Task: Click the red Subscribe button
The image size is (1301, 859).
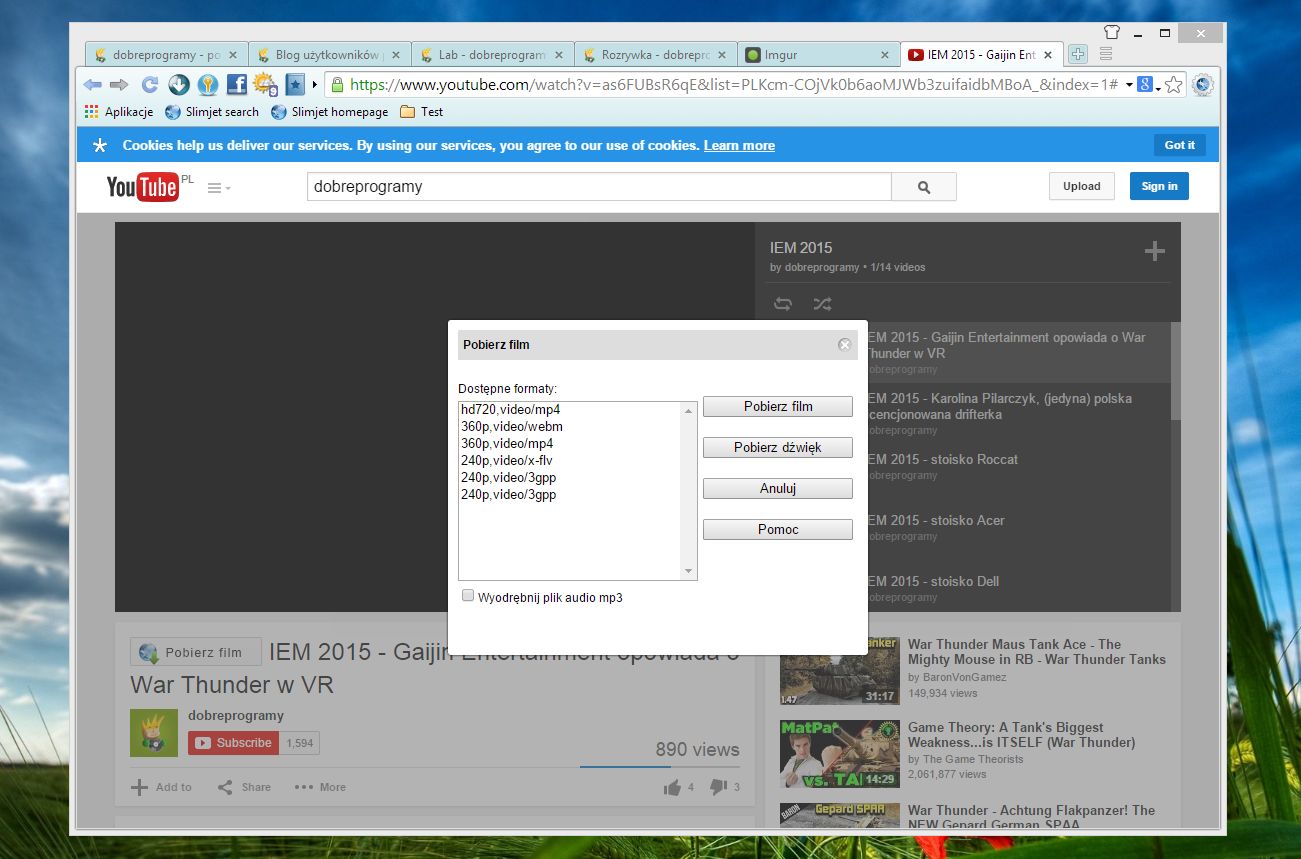Action: [x=233, y=743]
